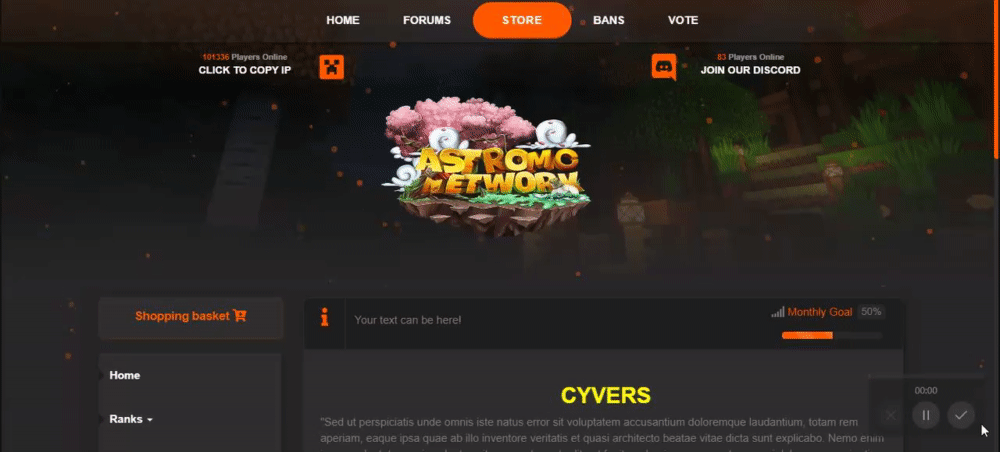Image resolution: width=1000 pixels, height=452 pixels.
Task: Click the Astromc Network logo
Action: [486, 165]
